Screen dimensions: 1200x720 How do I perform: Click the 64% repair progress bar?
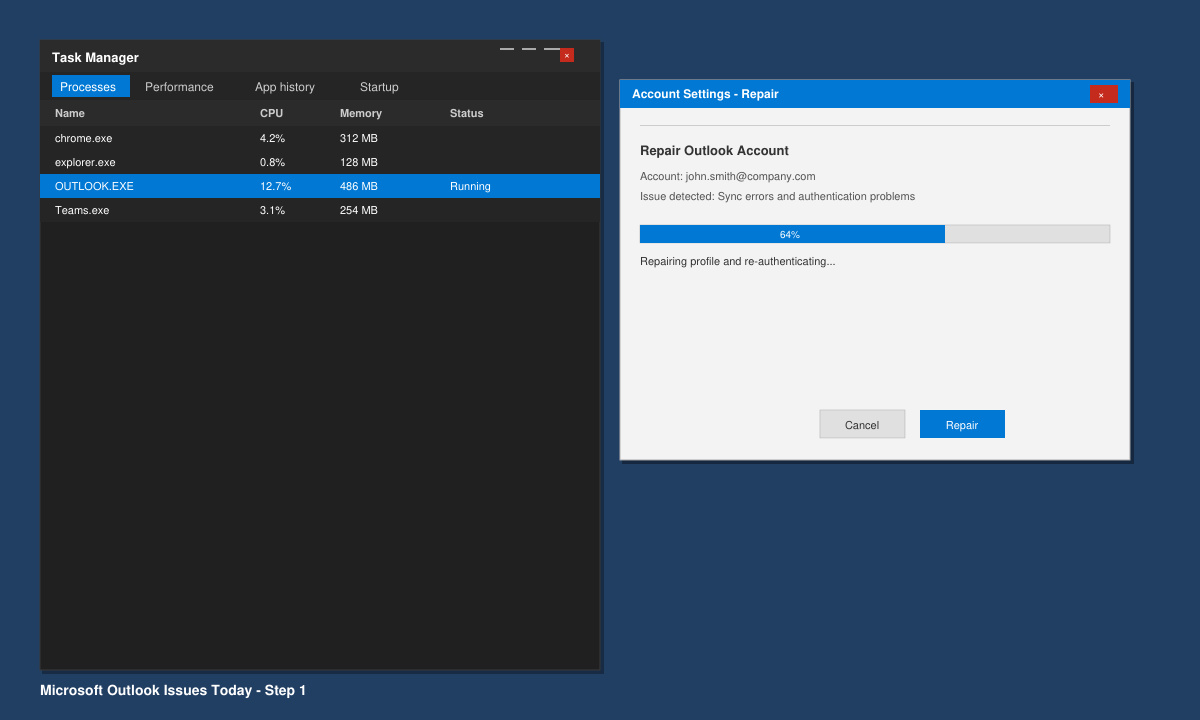(875, 234)
